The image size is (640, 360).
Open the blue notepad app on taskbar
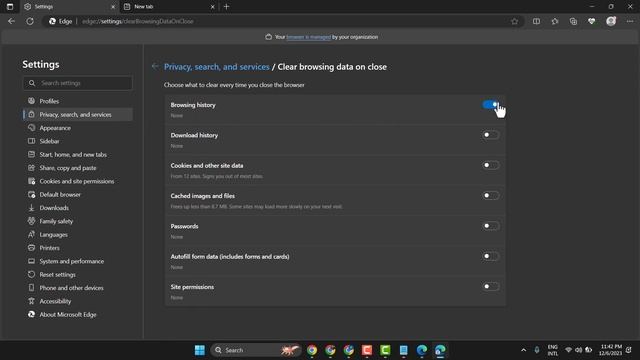pos(404,350)
